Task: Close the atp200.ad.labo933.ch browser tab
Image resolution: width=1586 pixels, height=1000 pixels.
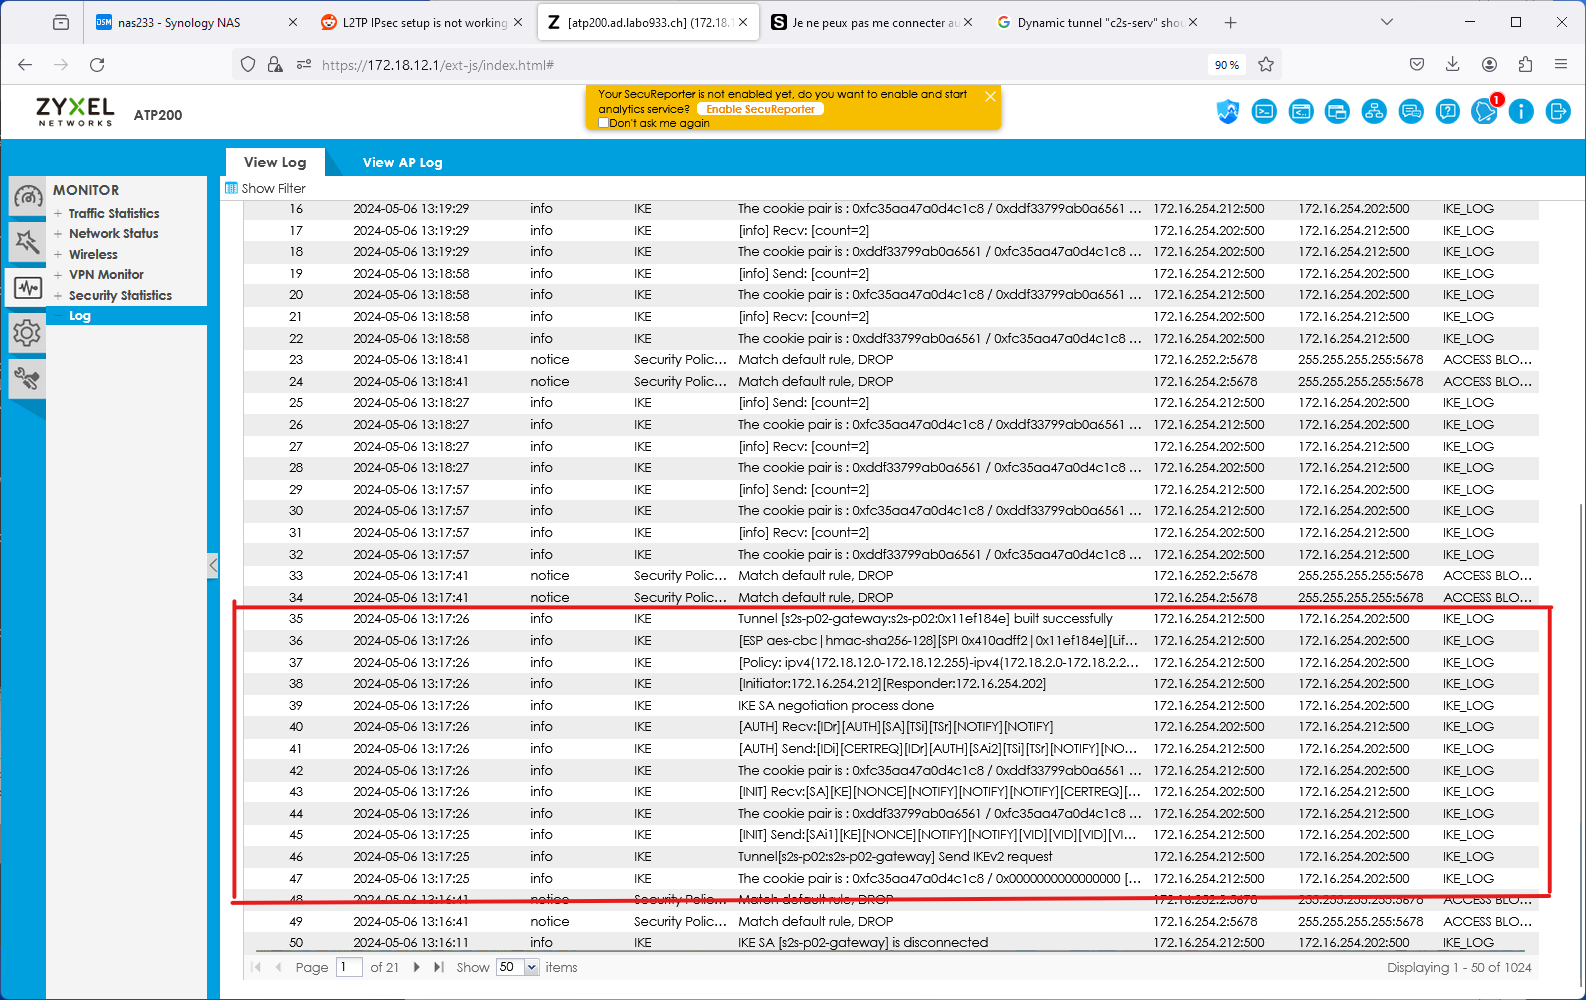Action: tap(743, 22)
